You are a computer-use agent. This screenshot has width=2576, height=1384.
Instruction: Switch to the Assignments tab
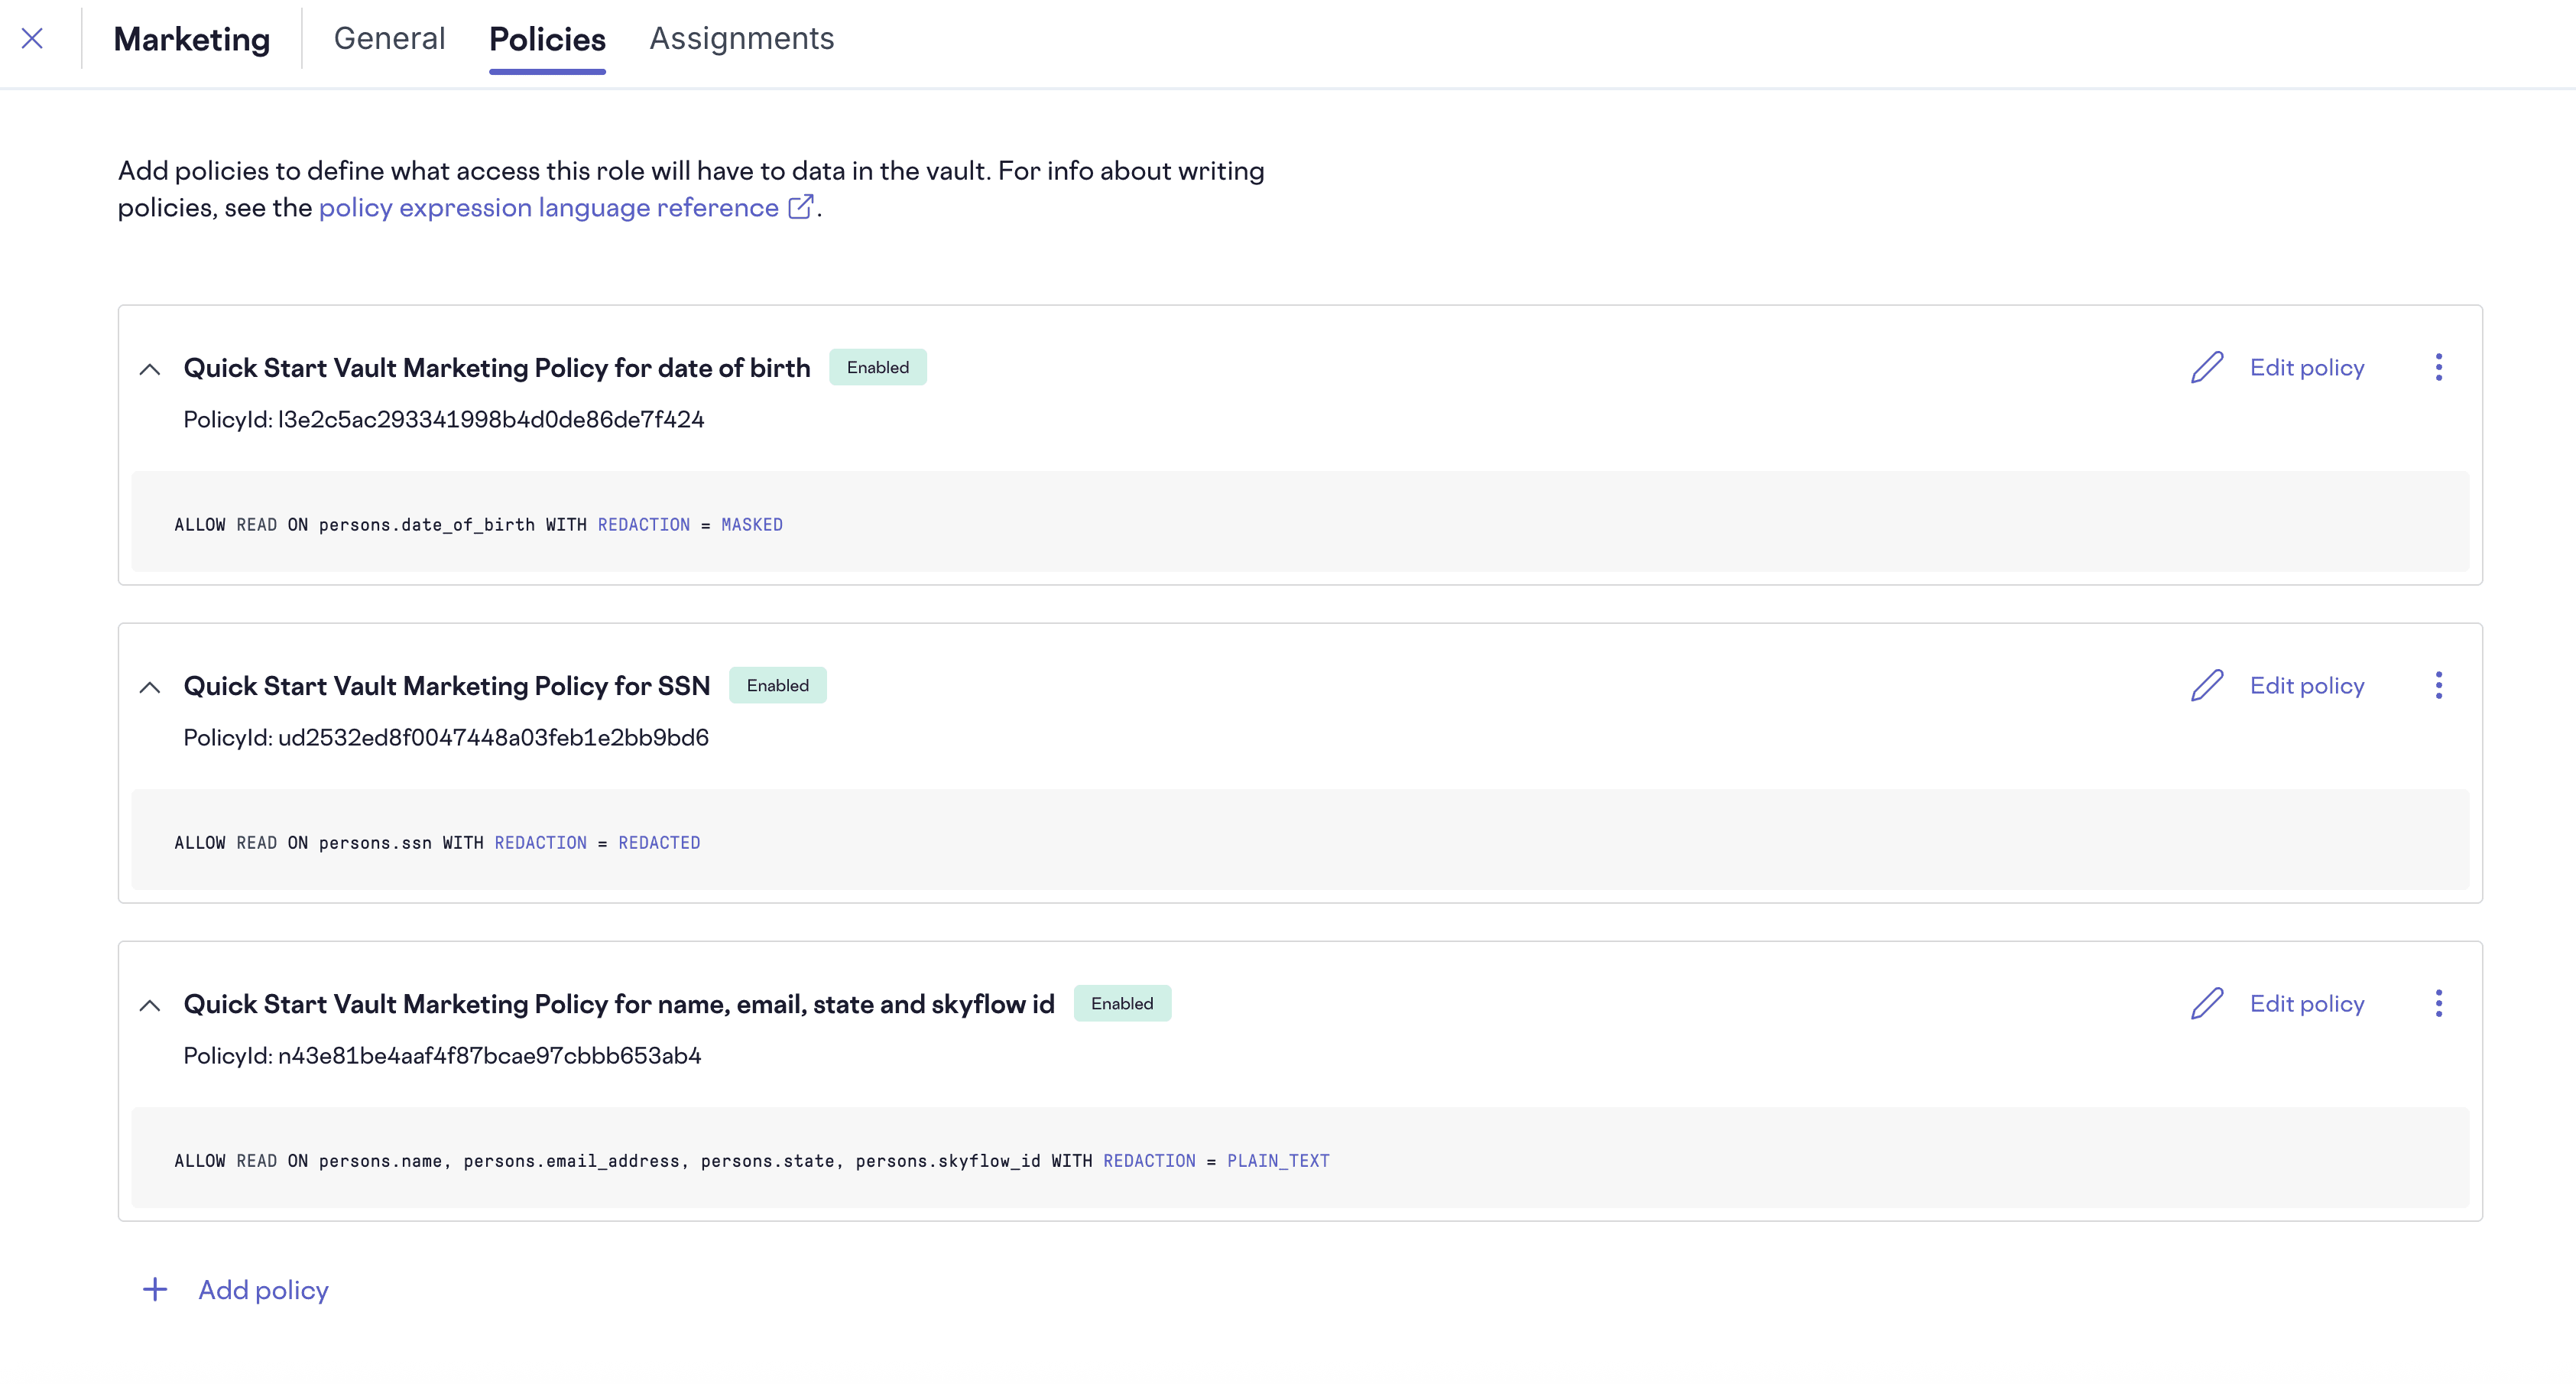741,38
